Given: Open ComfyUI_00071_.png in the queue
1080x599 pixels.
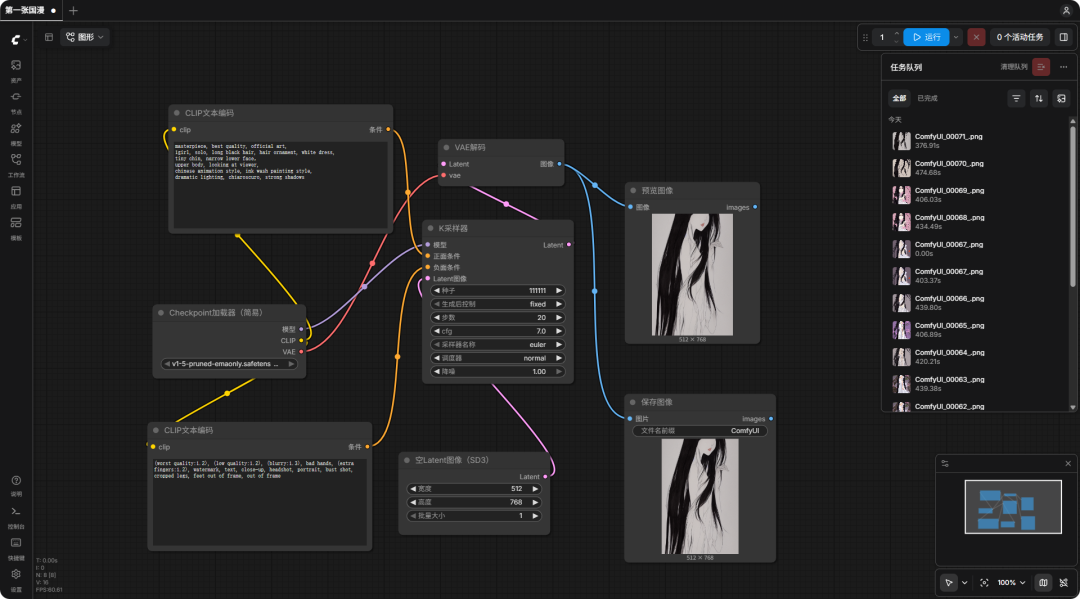Looking at the screenshot, I should [977, 141].
